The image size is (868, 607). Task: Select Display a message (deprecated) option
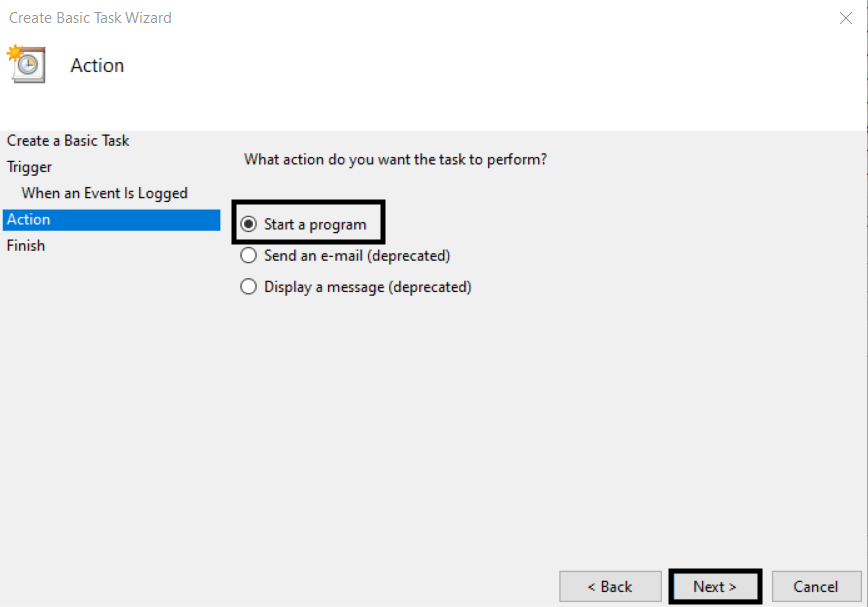[x=249, y=287]
